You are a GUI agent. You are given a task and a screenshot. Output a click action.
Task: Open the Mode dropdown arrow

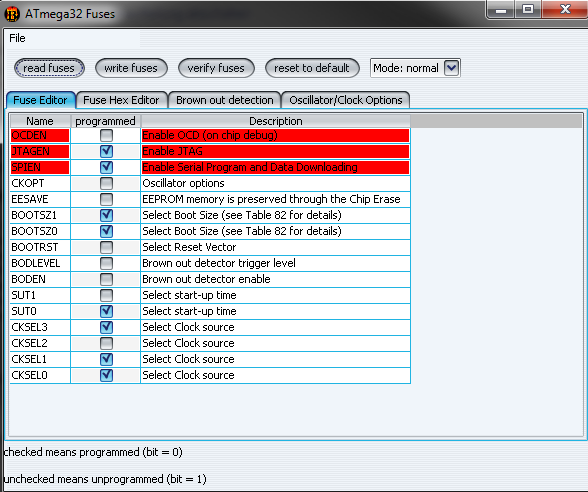(451, 68)
